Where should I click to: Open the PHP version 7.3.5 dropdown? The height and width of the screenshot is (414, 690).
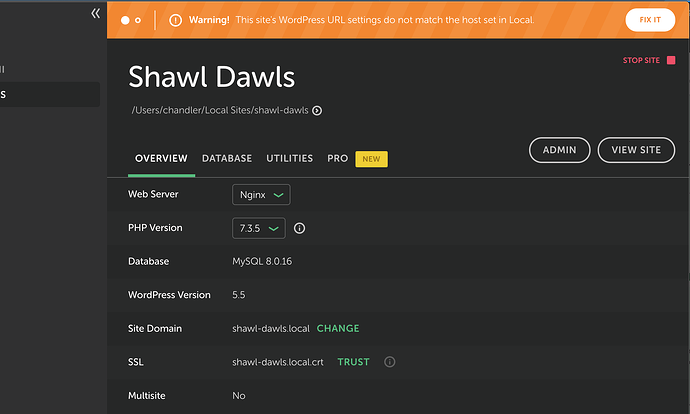(258, 228)
